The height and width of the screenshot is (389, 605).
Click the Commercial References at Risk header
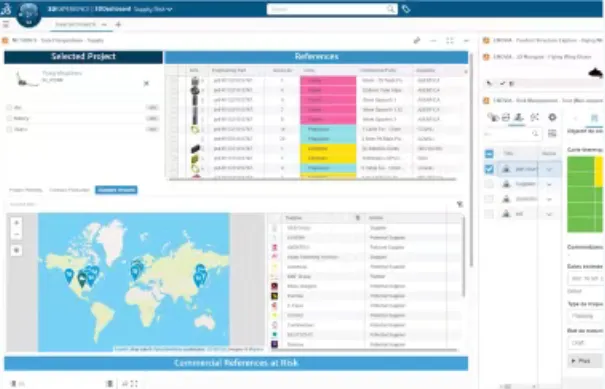click(x=236, y=363)
